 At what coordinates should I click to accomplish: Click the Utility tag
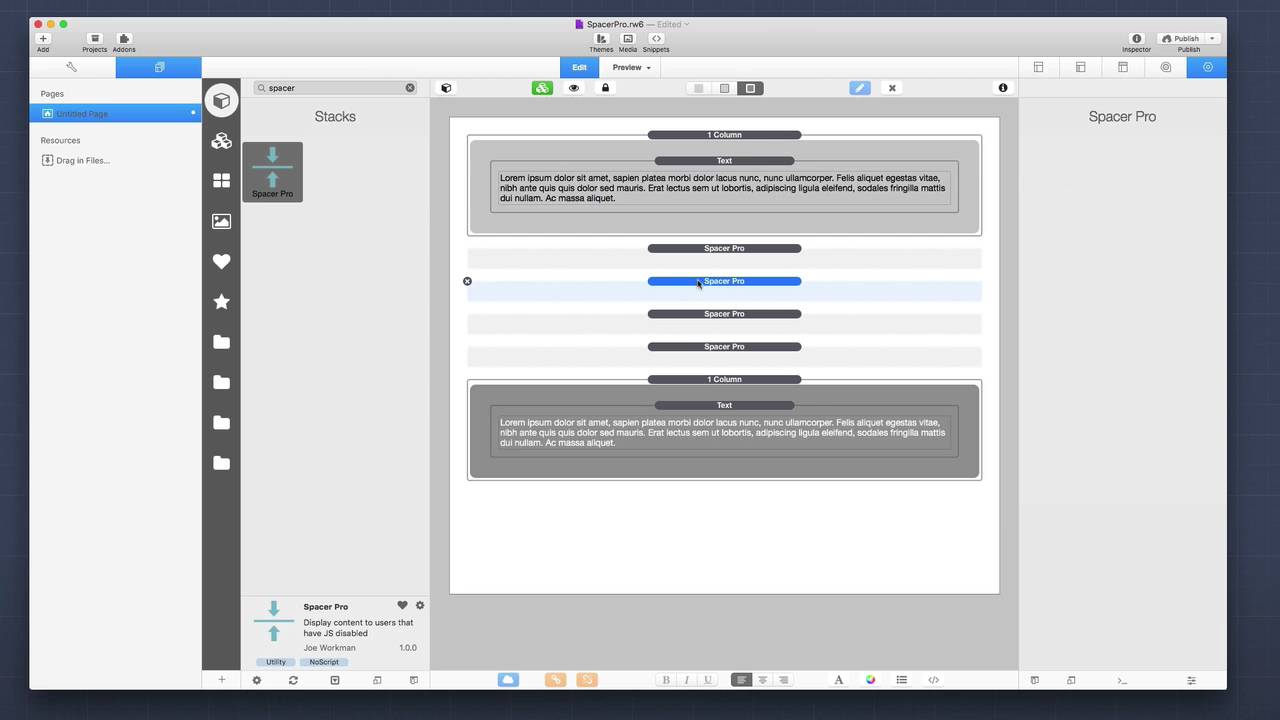tap(276, 662)
